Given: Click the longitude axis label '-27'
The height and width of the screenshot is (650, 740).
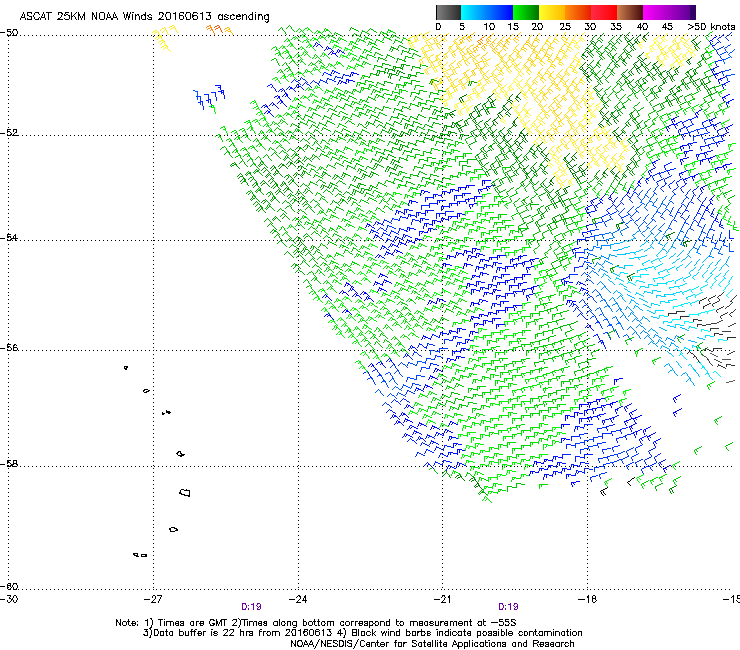Looking at the screenshot, I should [x=153, y=599].
